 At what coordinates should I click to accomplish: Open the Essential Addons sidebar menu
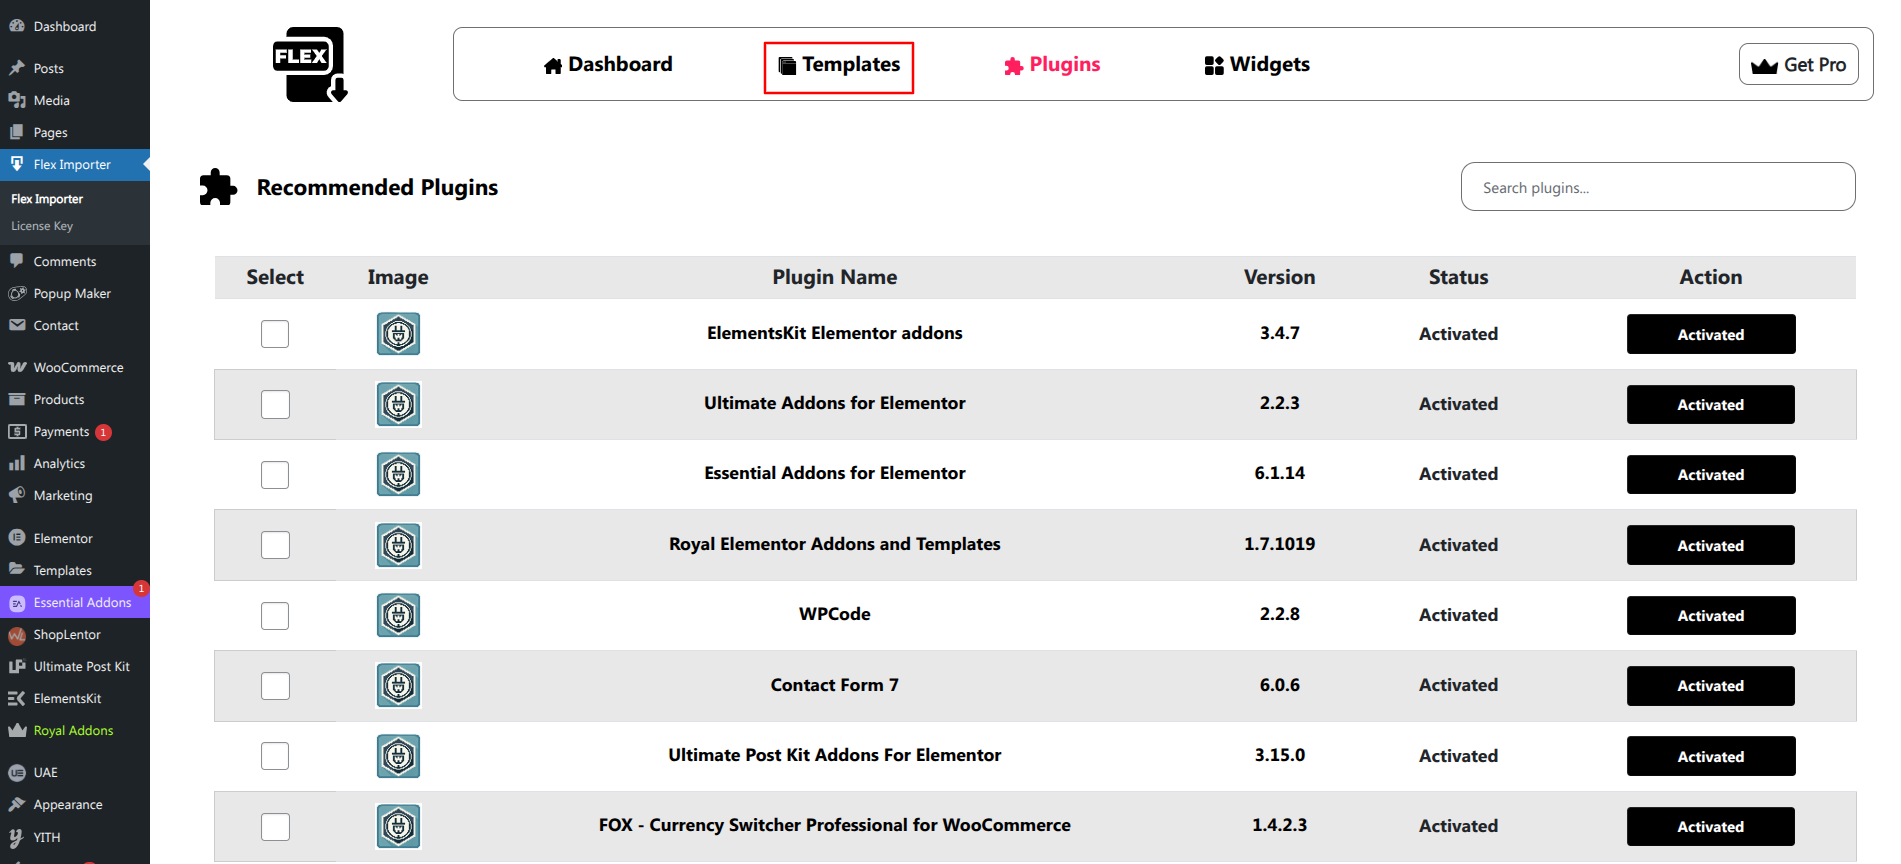(x=75, y=602)
